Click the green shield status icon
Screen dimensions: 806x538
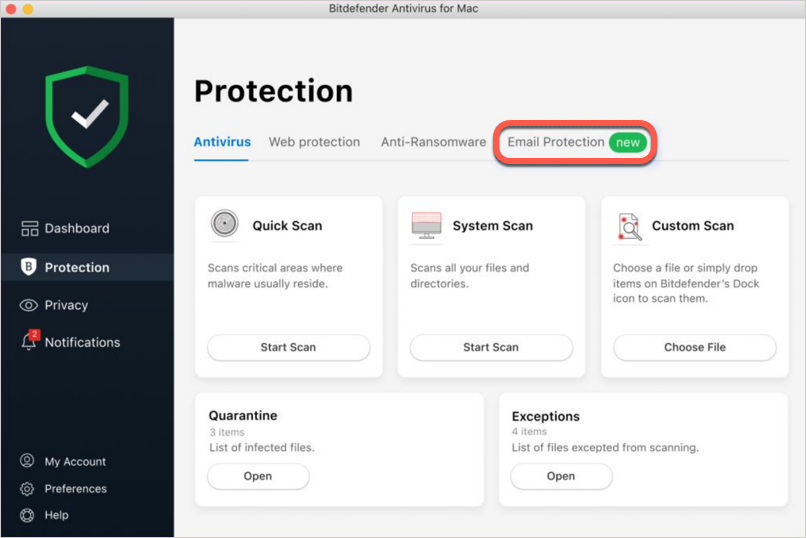(87, 117)
